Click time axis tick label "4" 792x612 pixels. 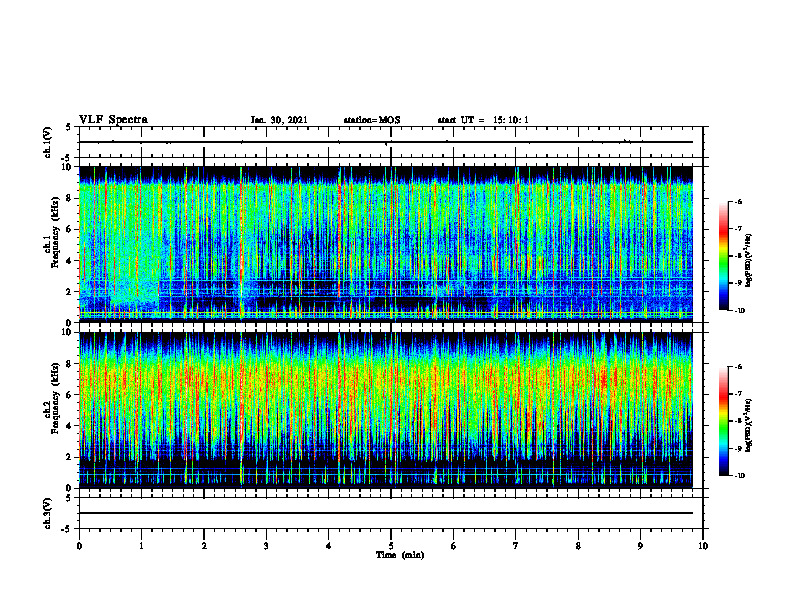point(329,546)
